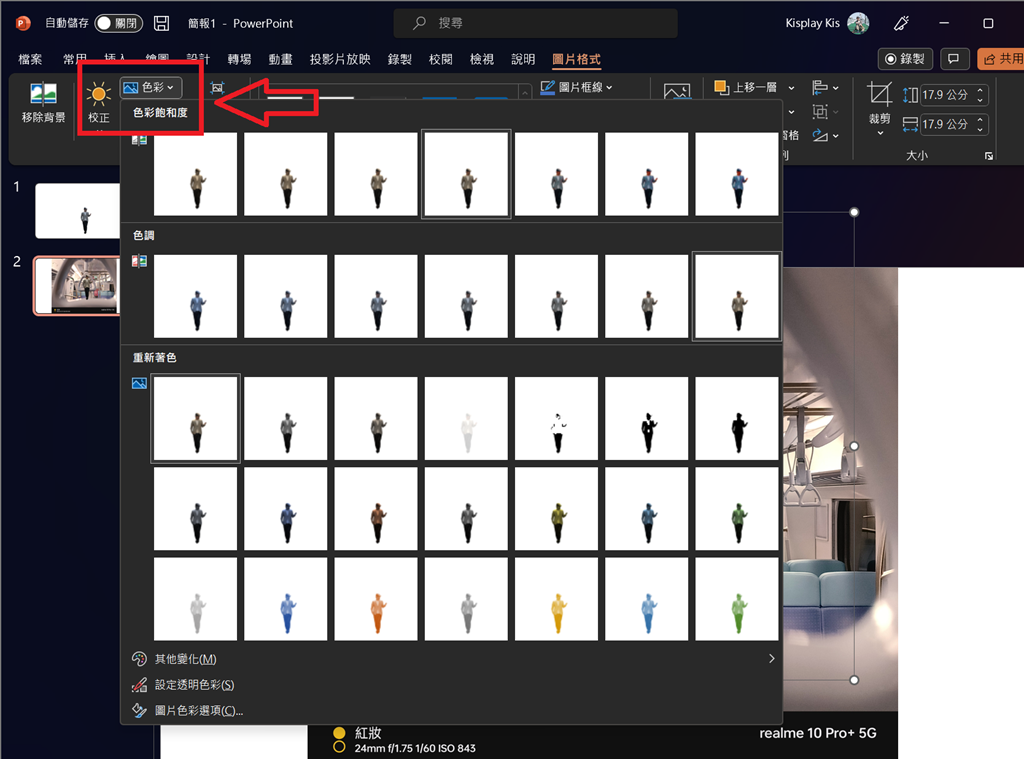Click the pen/ink icon beside user avatar
This screenshot has width=1024, height=759.
tap(901, 24)
